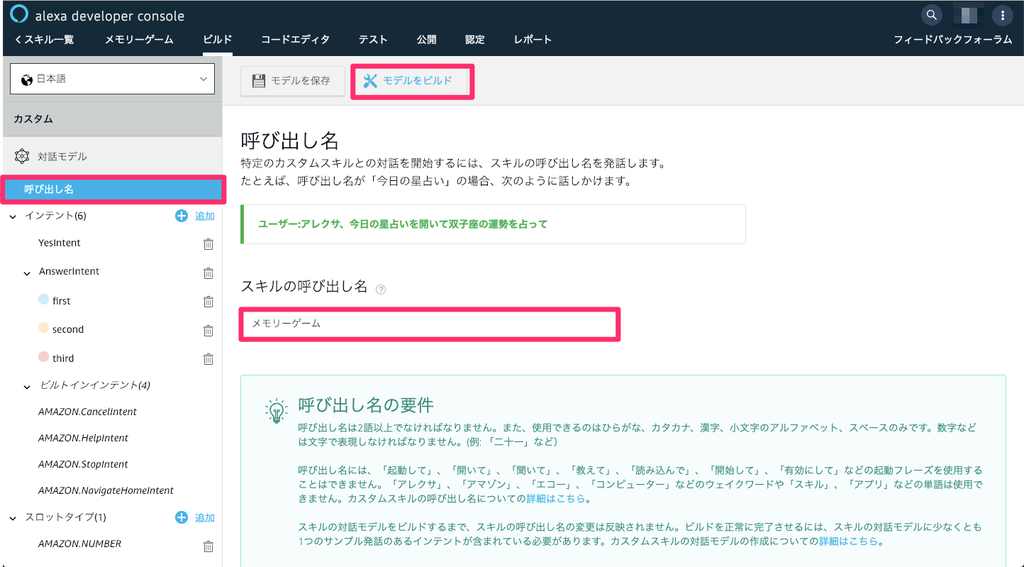The image size is (1024, 567).
Task: Select AMAZON.NUMBER slot type
Action: coord(80,543)
